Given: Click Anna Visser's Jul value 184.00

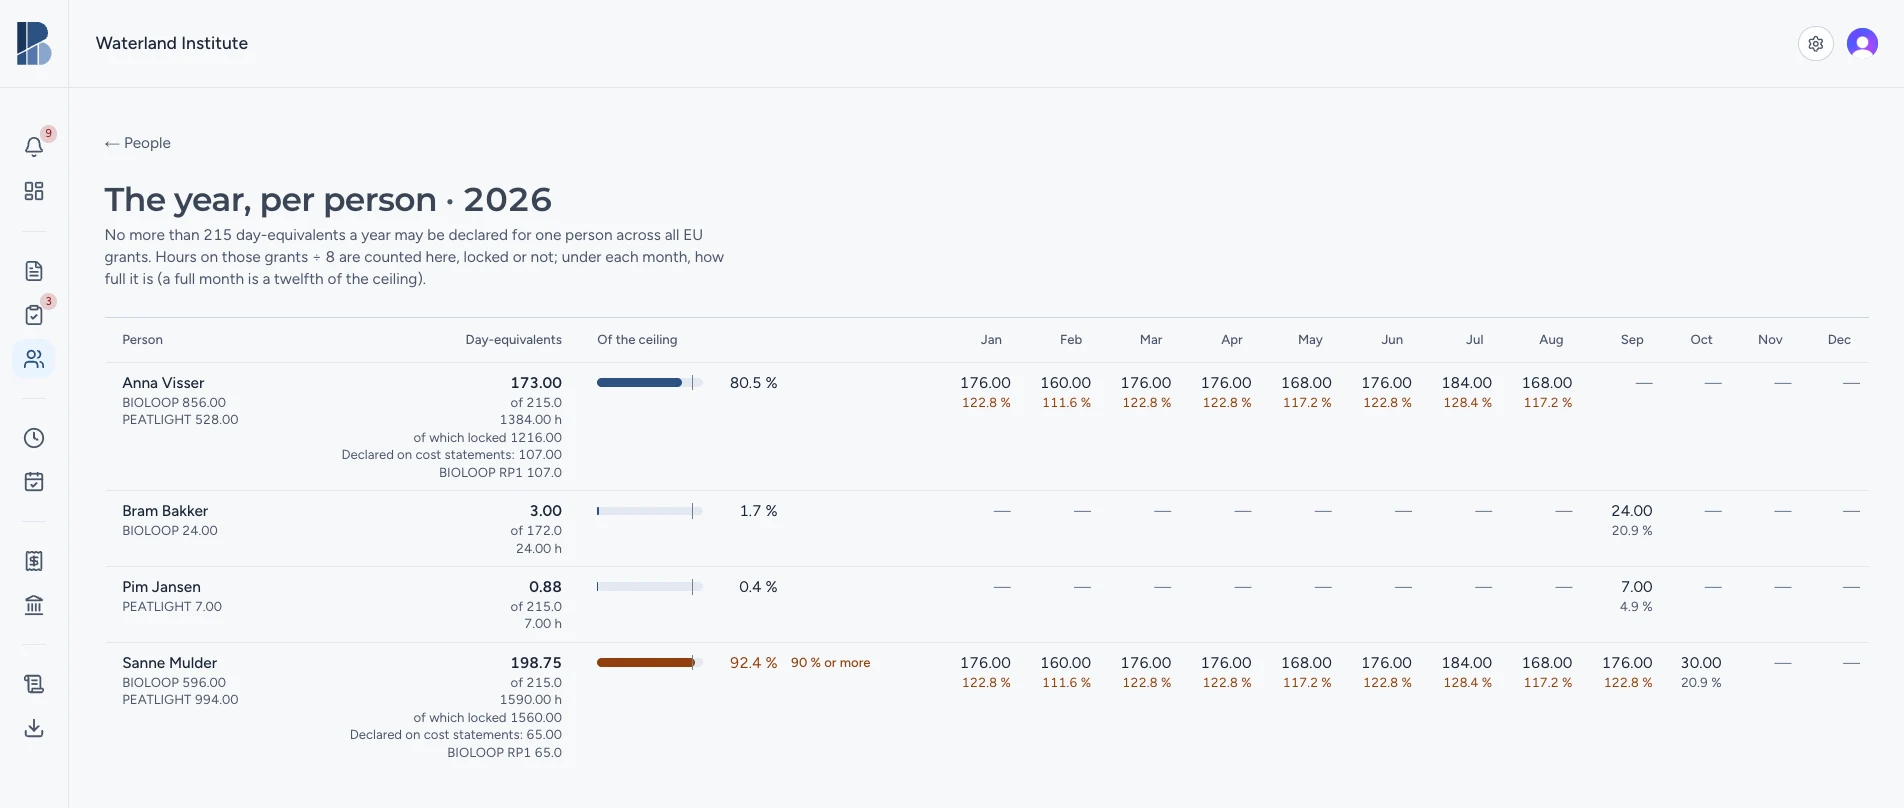Looking at the screenshot, I should click(1466, 383).
